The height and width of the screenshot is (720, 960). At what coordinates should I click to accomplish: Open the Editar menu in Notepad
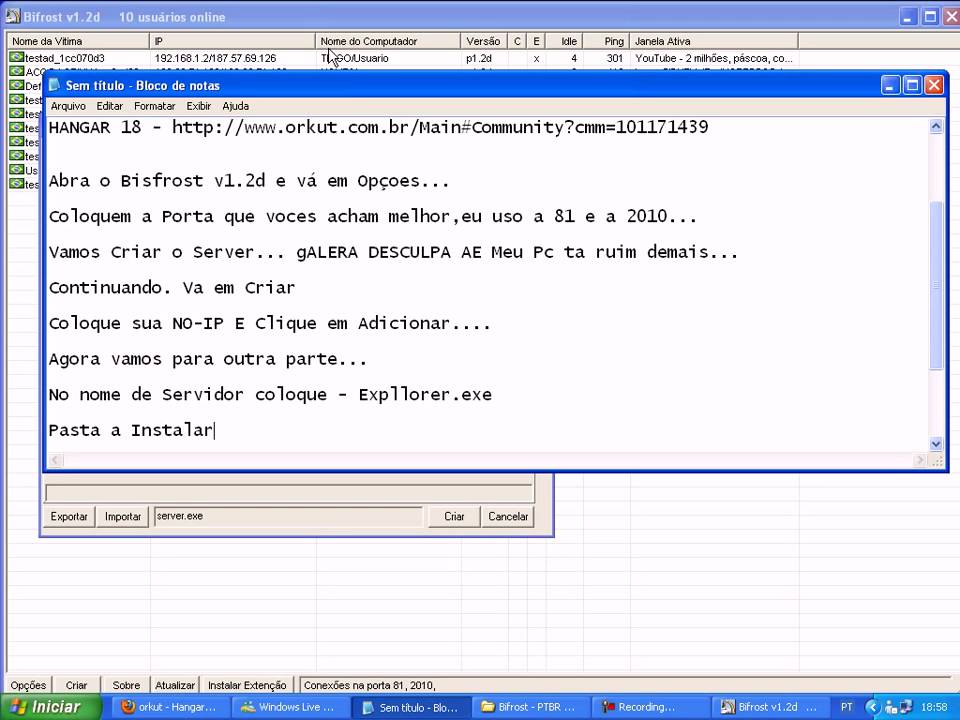pyautogui.click(x=110, y=106)
